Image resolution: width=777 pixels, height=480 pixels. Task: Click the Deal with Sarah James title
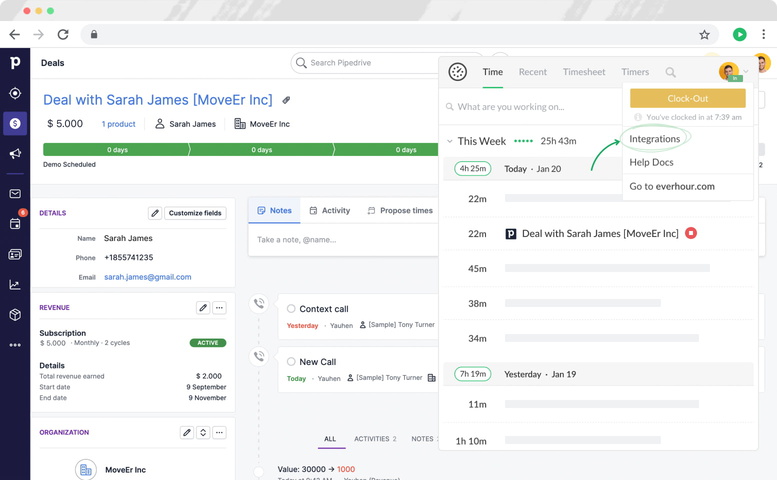[158, 100]
